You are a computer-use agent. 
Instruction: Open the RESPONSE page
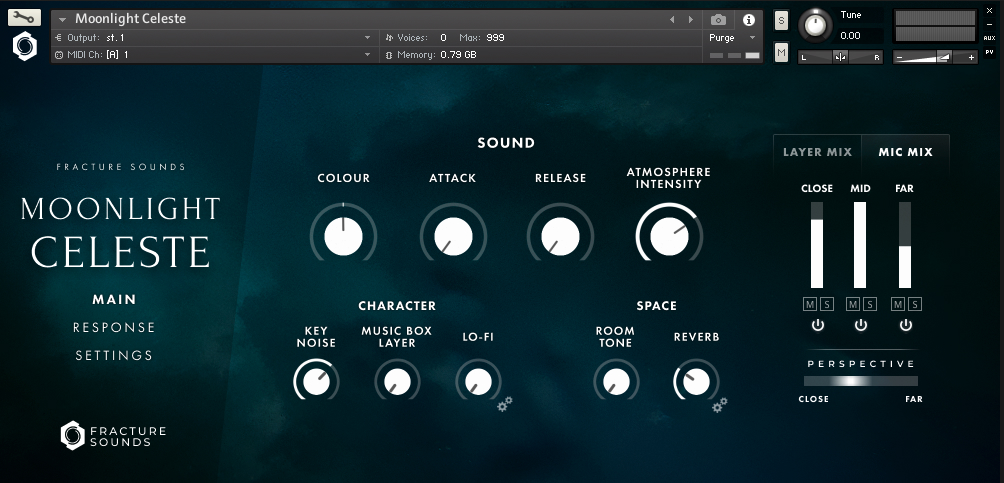pos(114,327)
